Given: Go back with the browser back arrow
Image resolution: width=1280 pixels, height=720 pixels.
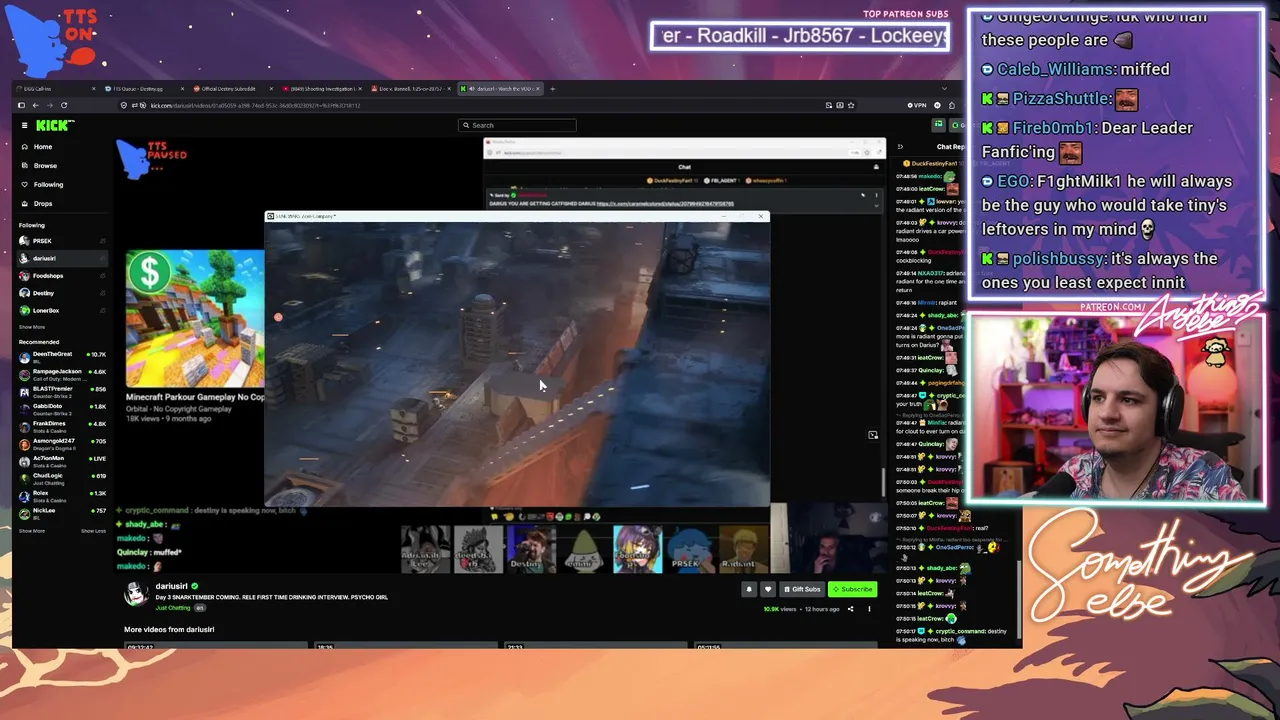Looking at the screenshot, I should 35,105.
